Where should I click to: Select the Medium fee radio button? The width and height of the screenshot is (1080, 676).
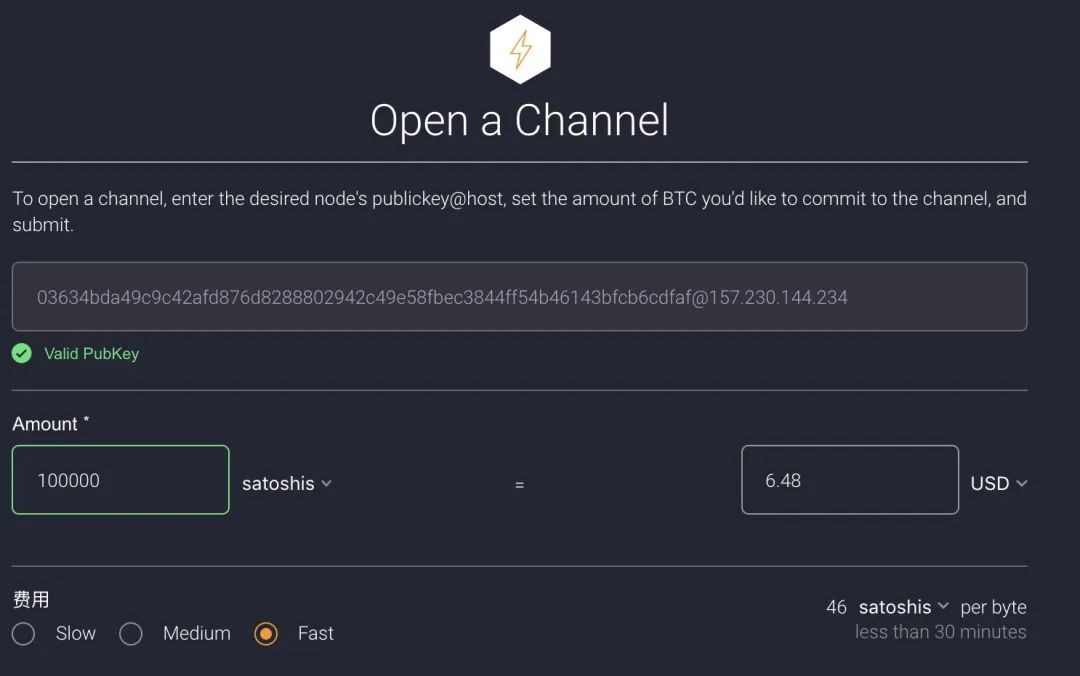(x=131, y=634)
